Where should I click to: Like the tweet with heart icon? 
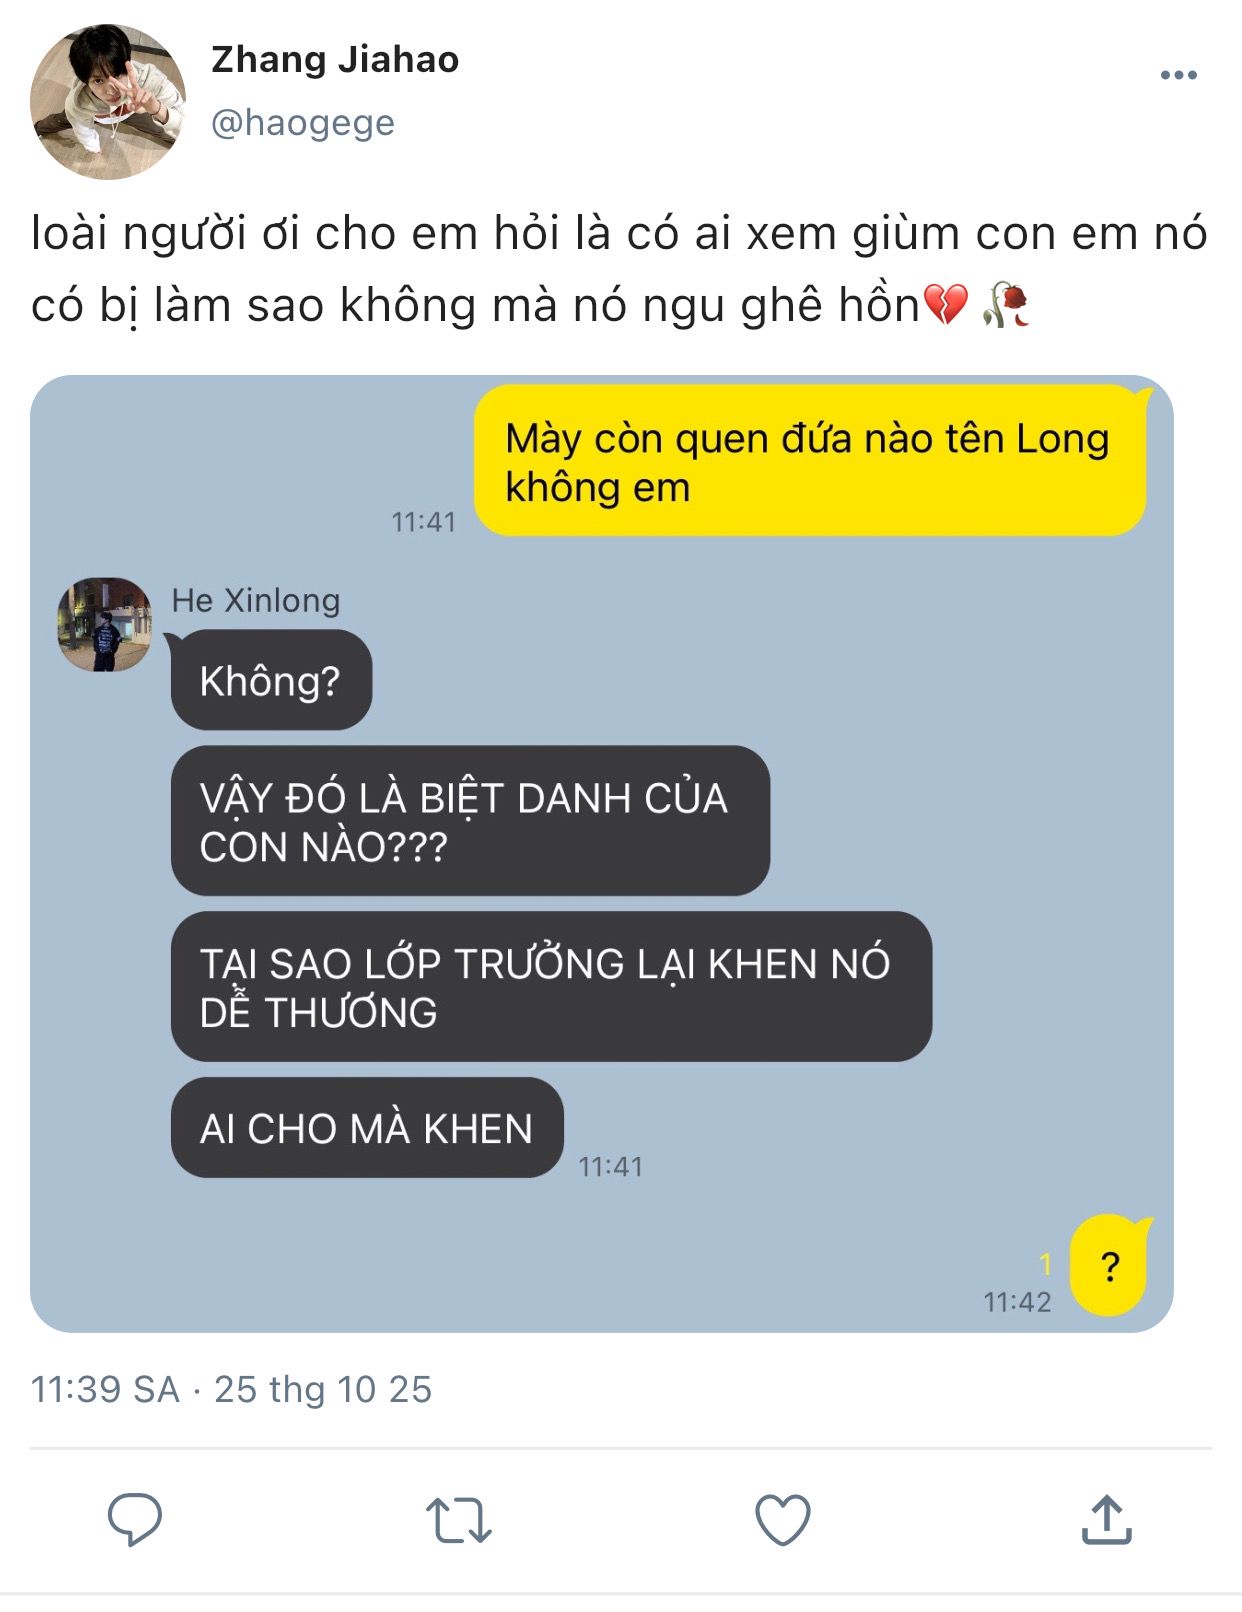coord(782,1520)
